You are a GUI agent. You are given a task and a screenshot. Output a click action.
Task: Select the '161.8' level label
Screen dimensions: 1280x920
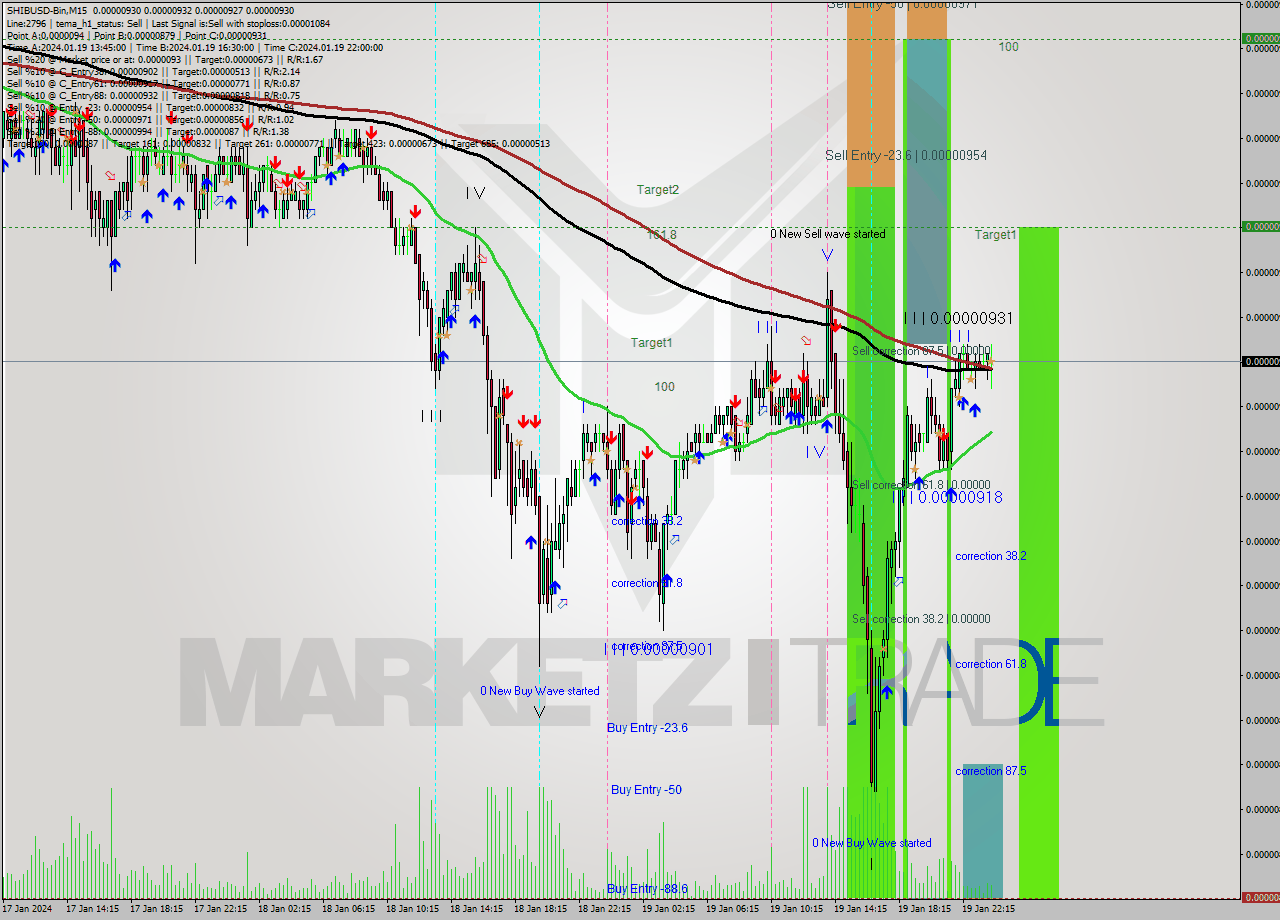(x=661, y=234)
